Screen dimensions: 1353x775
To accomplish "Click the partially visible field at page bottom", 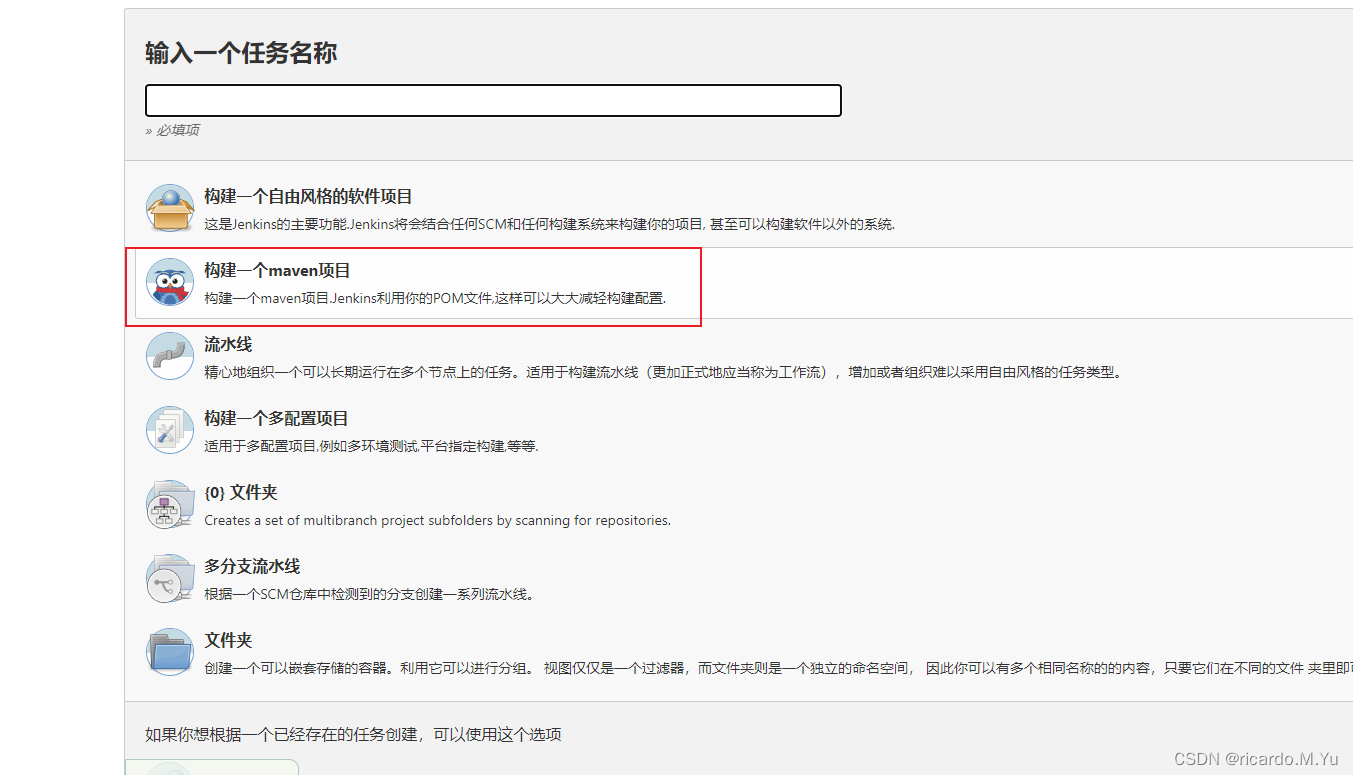I will (x=211, y=769).
